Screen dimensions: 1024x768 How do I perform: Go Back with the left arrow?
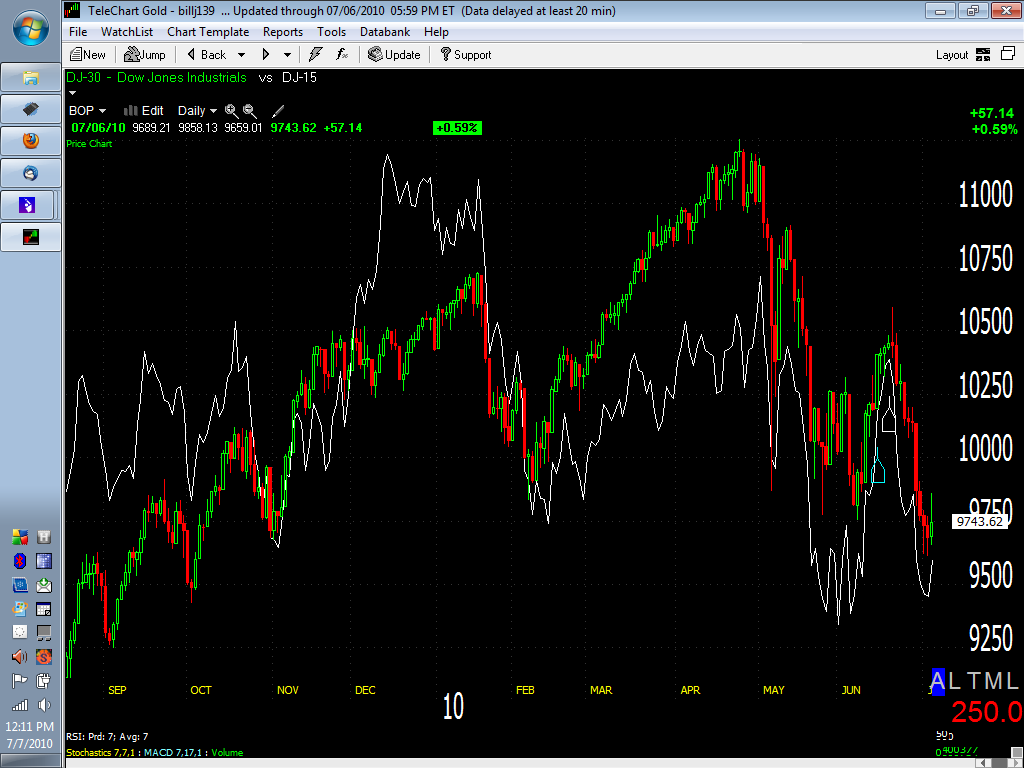pos(206,55)
